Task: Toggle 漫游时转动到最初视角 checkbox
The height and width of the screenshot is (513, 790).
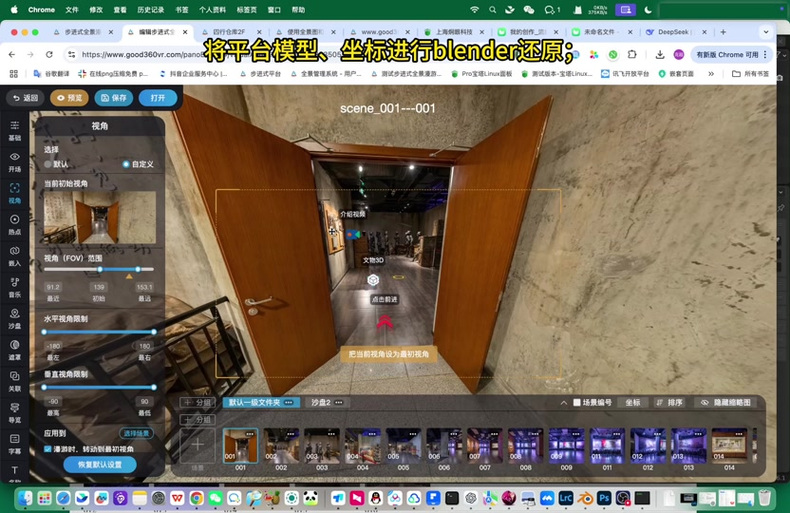Action: 47,448
